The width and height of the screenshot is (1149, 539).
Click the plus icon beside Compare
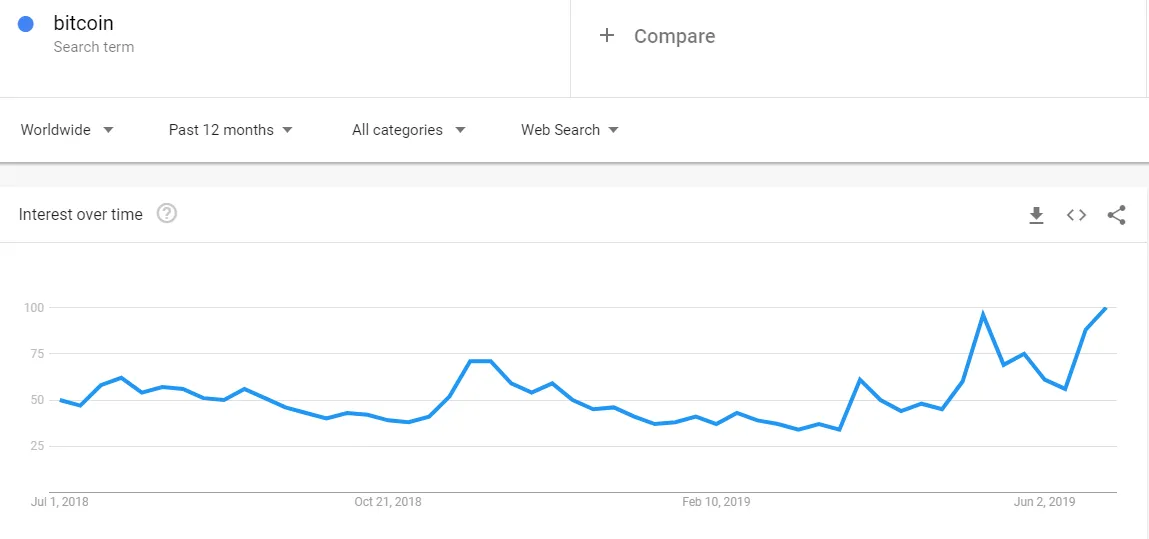click(606, 36)
